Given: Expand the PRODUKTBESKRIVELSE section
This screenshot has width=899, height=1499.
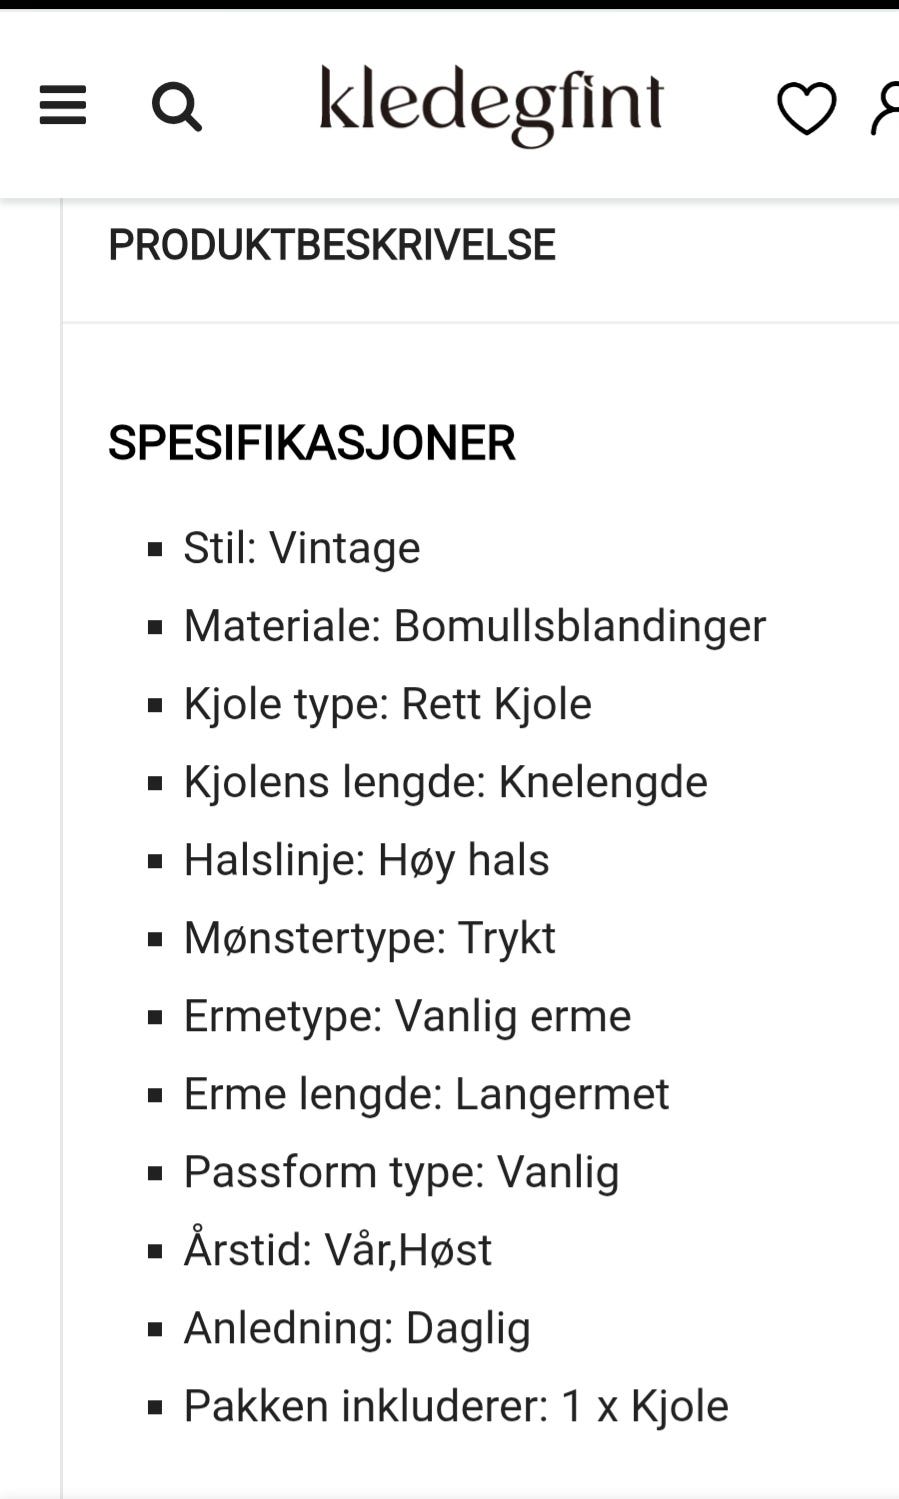Looking at the screenshot, I should point(332,242).
